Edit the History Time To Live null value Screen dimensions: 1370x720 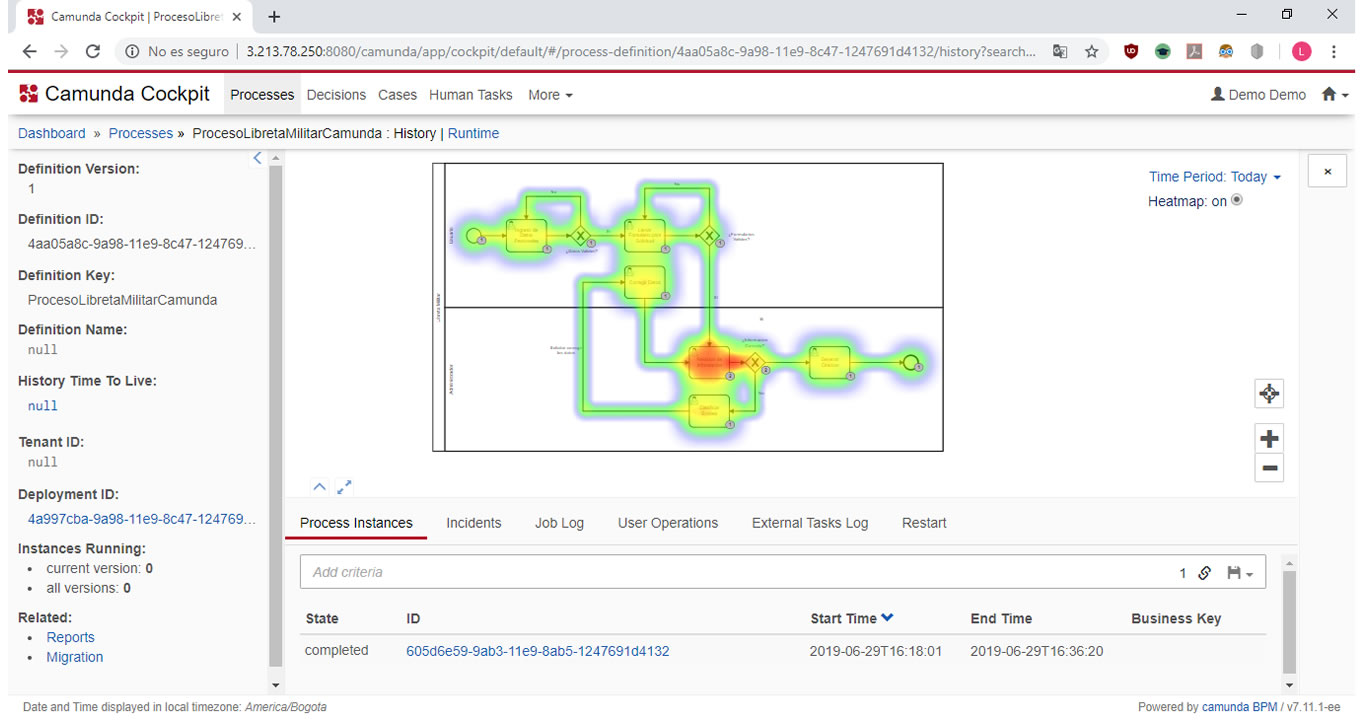point(43,406)
